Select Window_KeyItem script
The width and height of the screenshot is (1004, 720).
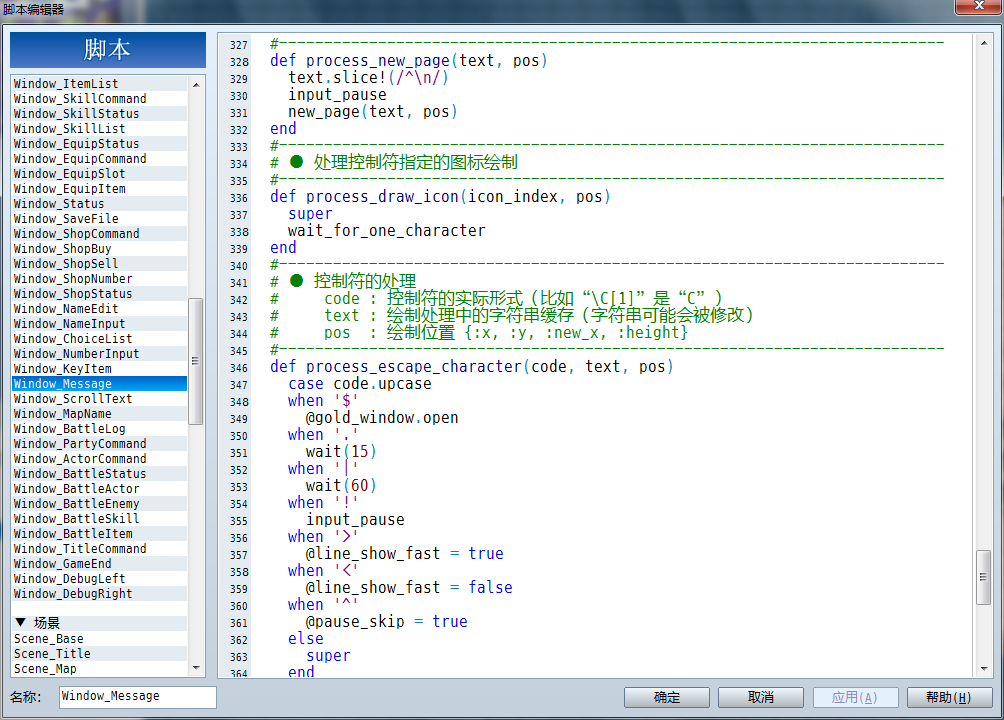point(100,369)
